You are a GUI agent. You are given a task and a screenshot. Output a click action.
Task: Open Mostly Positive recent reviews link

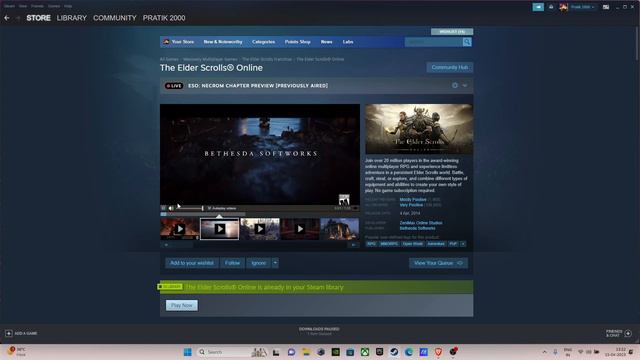[413, 200]
